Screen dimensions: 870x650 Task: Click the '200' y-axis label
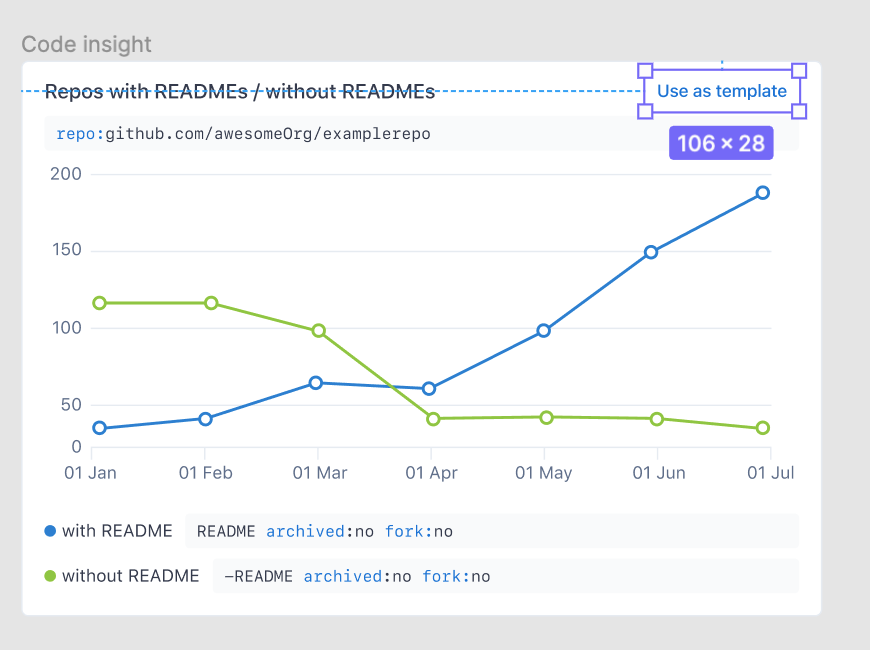point(66,174)
